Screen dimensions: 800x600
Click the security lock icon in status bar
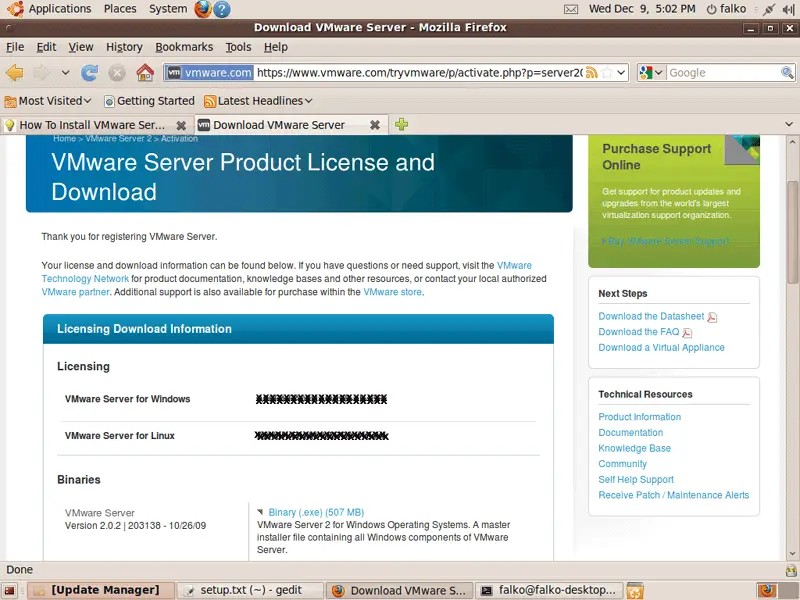(x=791, y=570)
